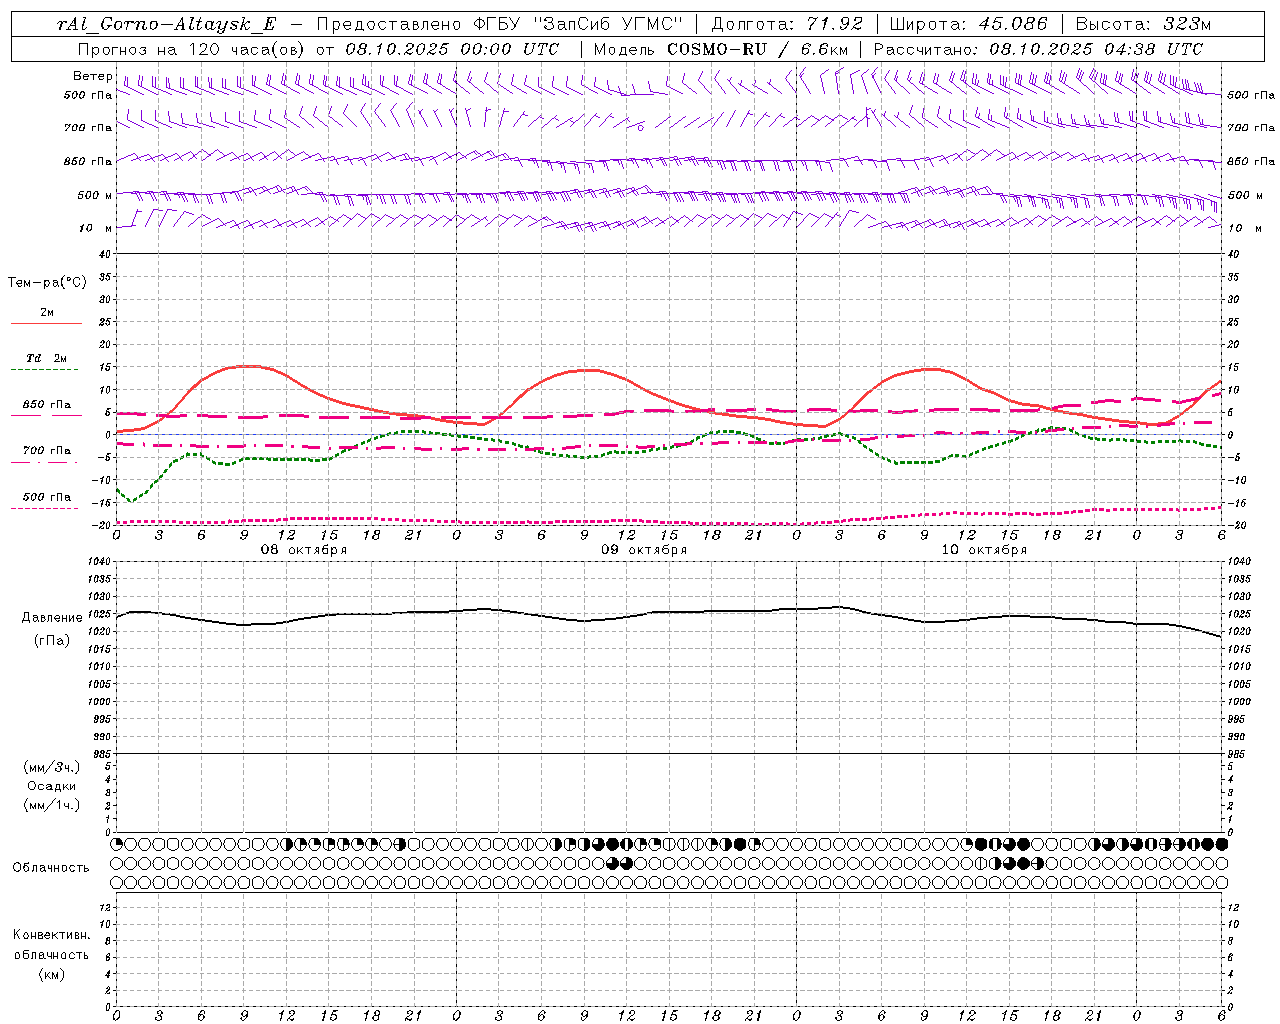The image size is (1280, 1024).
Task: Click the dotted line sample under 500 гПа legend
Action: tap(46, 508)
